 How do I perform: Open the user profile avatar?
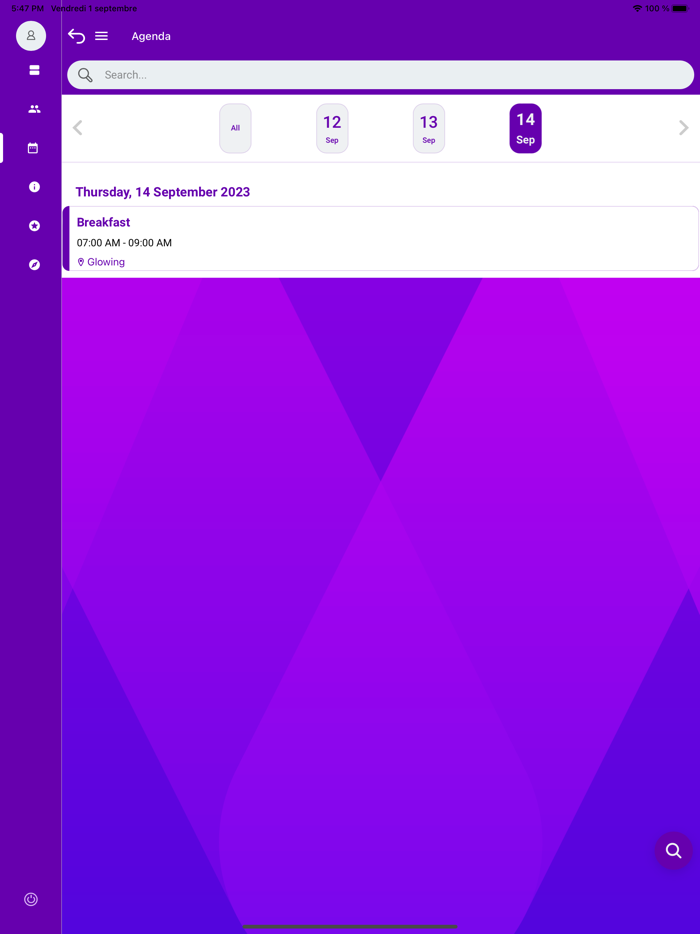(x=31, y=36)
